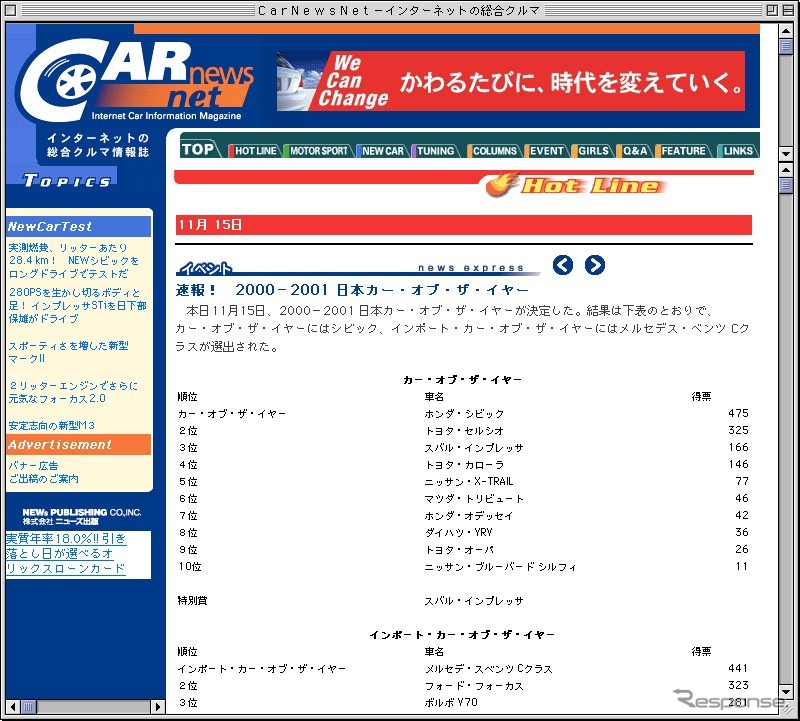Click the sidebar horizontal scroll thumb
Screen dimensions: 800x721
pyautogui.click(x=29, y=707)
